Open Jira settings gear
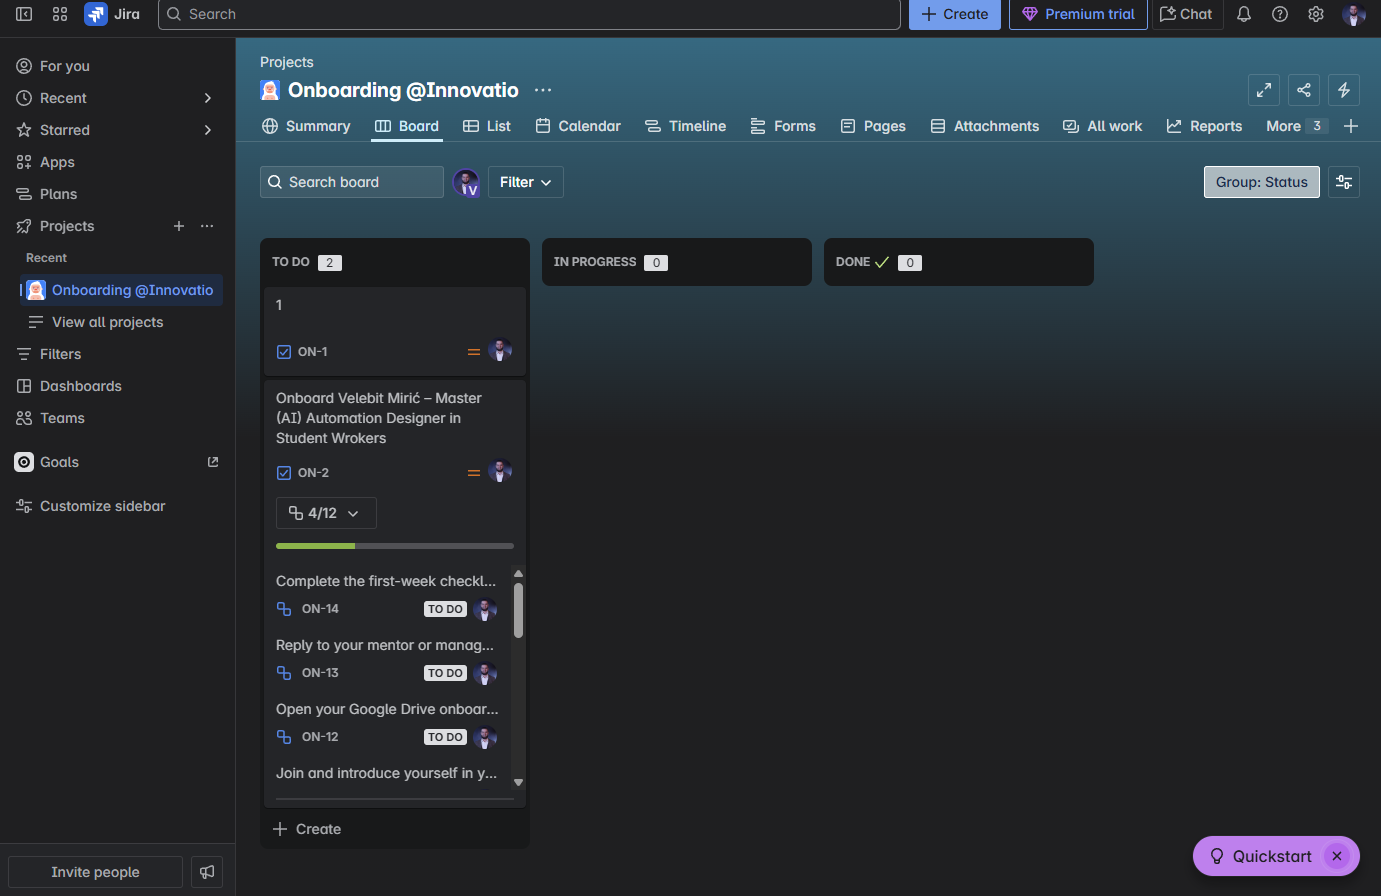The image size is (1381, 896). [1316, 14]
